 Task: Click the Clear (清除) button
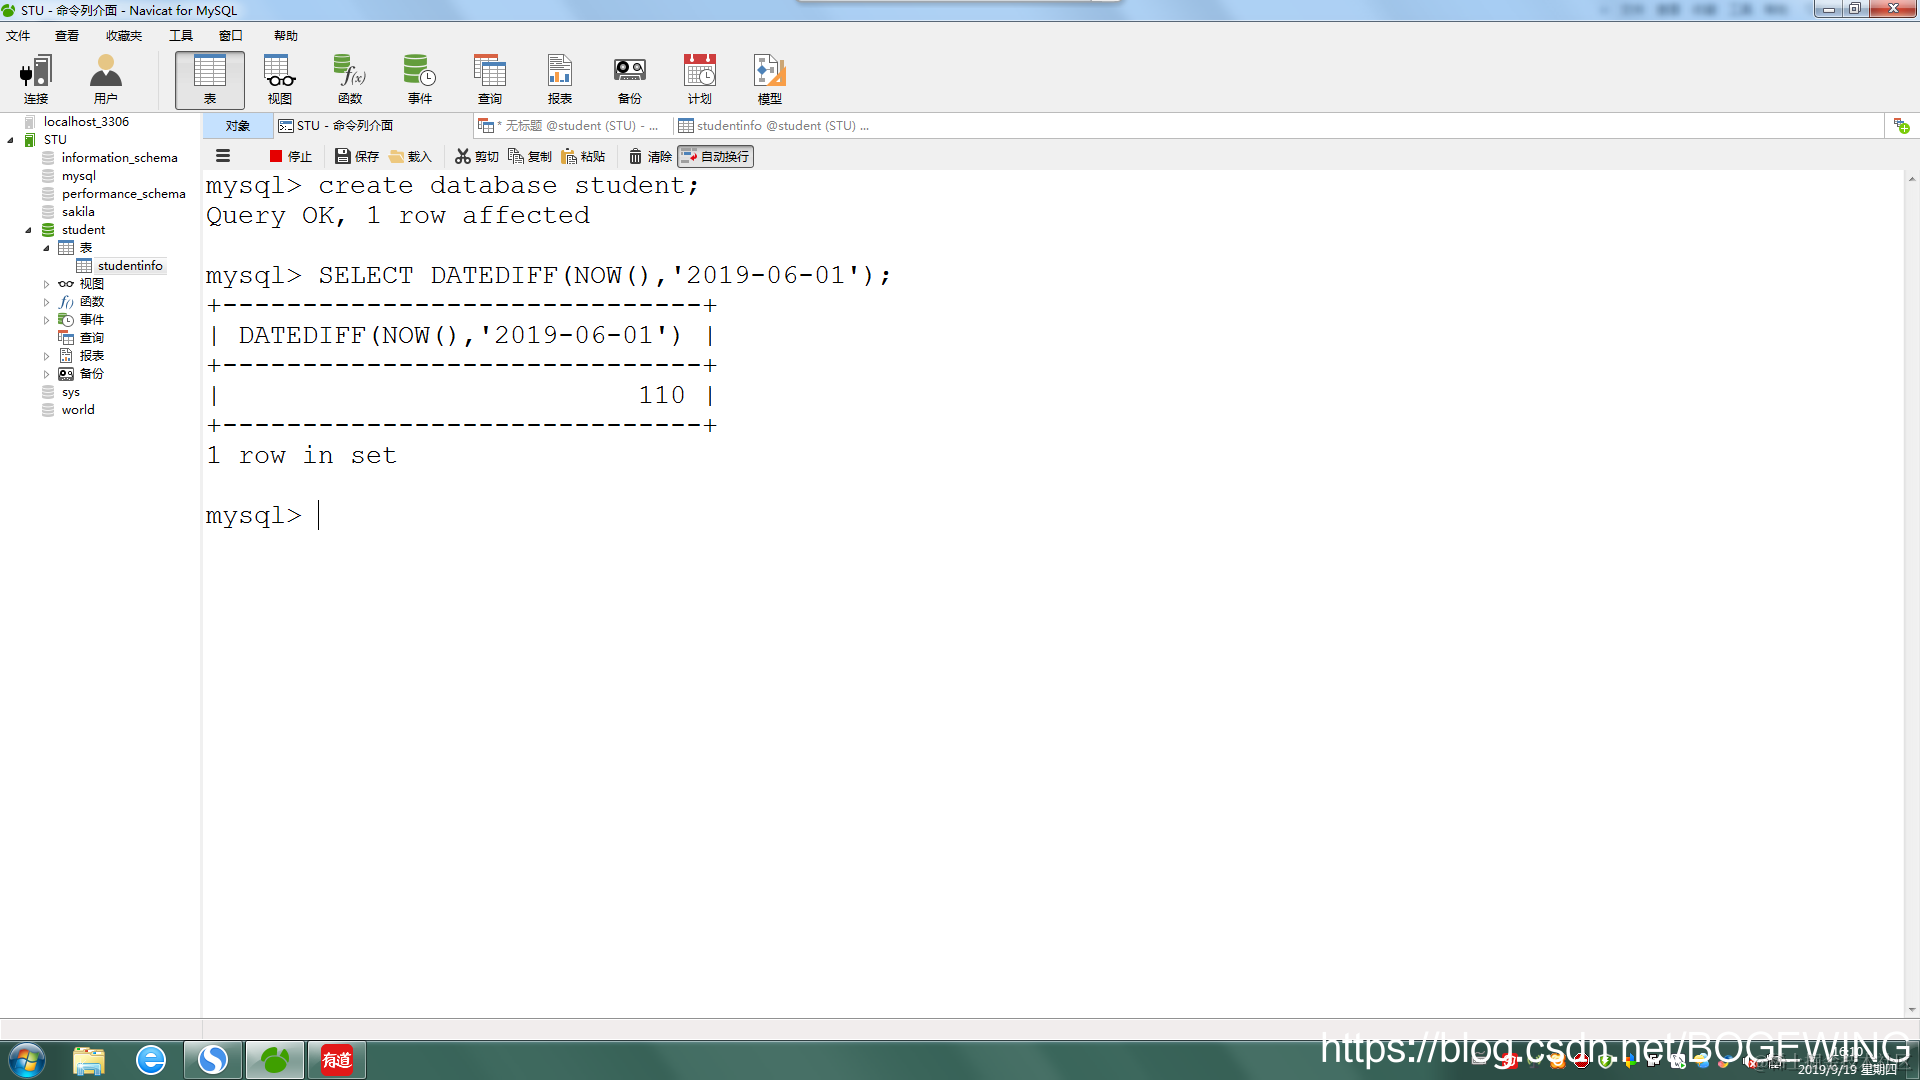click(x=650, y=156)
